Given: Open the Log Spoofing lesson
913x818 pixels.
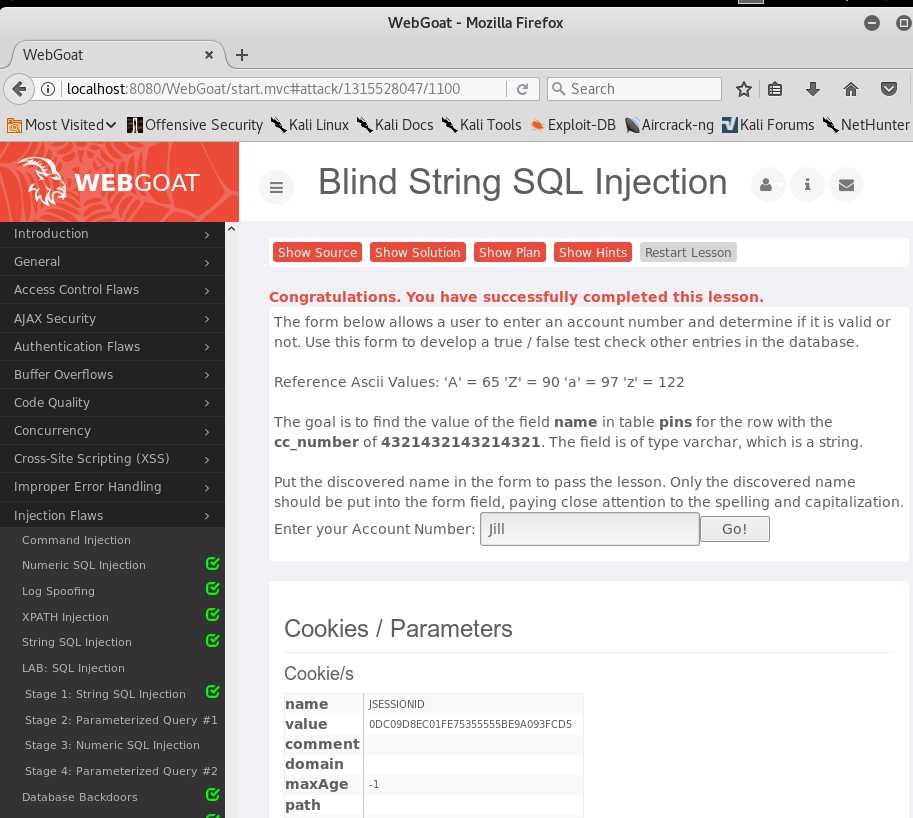Looking at the screenshot, I should tap(58, 591).
